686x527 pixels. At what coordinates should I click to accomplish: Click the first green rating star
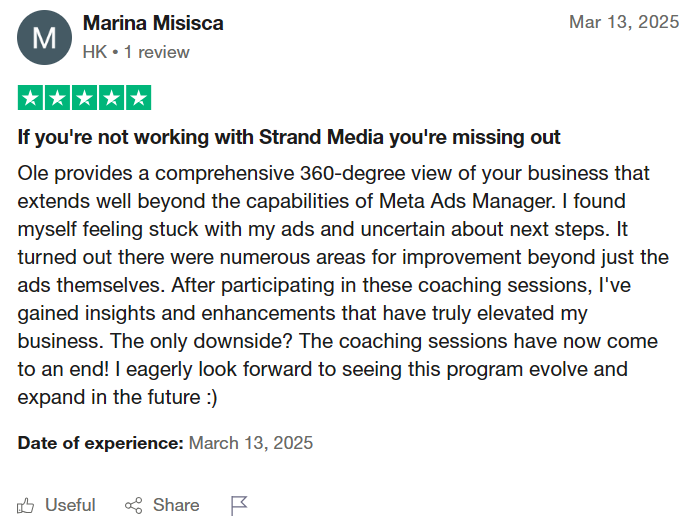click(31, 98)
